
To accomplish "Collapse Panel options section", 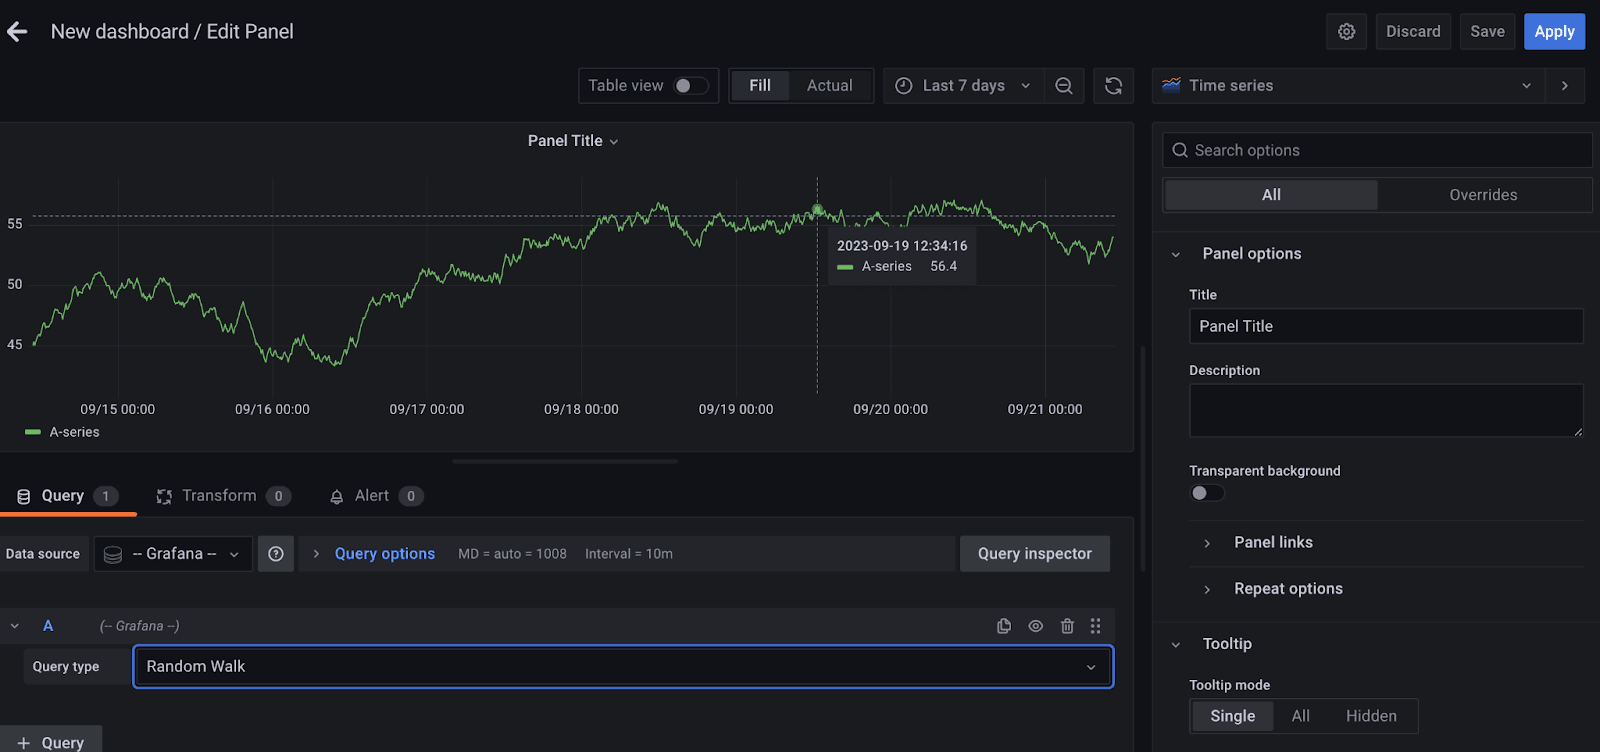I will [x=1176, y=254].
